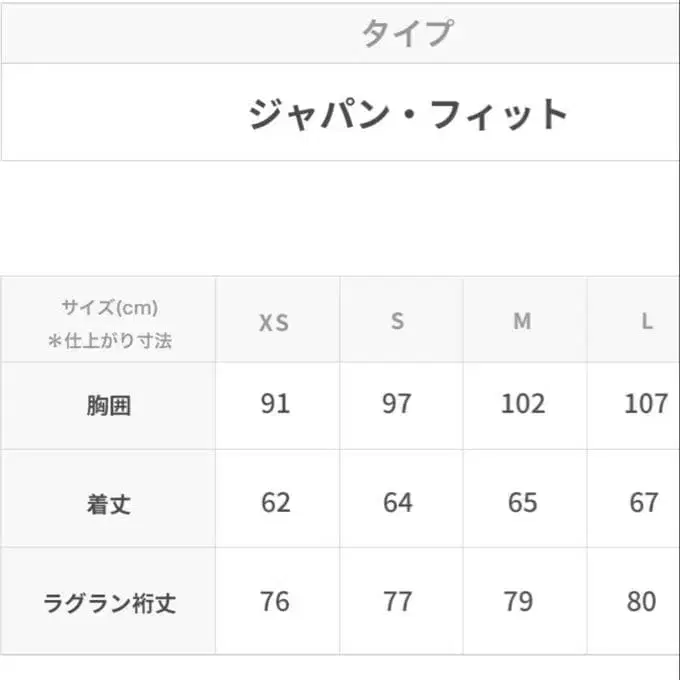Click the タイプ header cell

click(x=406, y=33)
